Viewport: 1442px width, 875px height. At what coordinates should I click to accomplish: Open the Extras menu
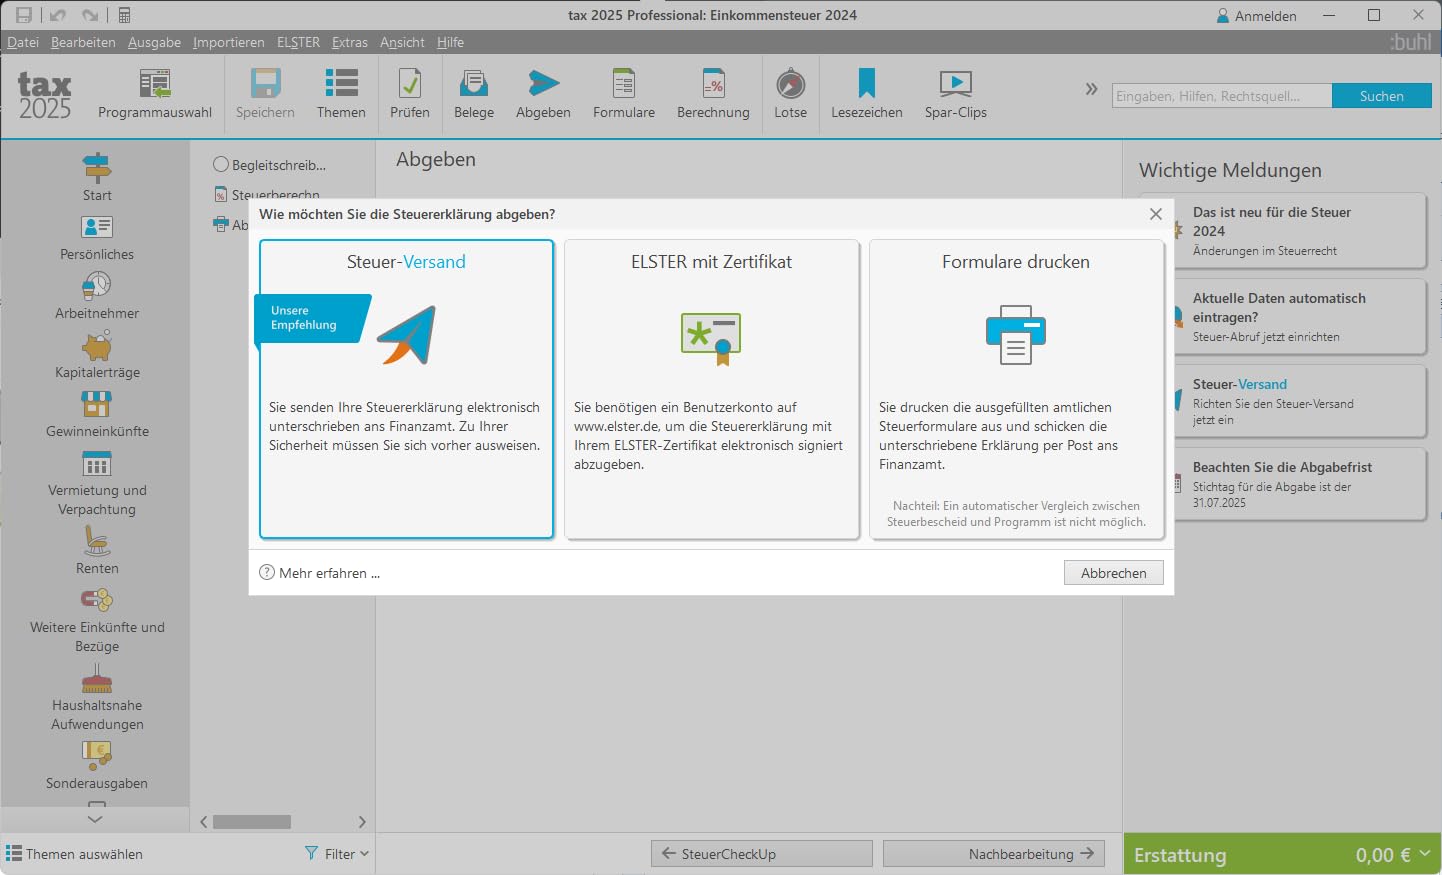[x=350, y=42]
